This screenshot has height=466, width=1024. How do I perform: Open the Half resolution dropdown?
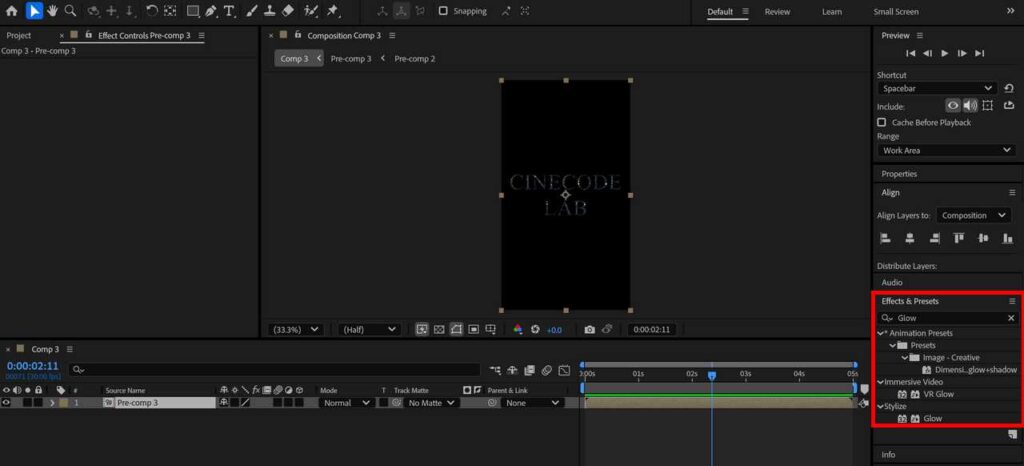coord(369,330)
